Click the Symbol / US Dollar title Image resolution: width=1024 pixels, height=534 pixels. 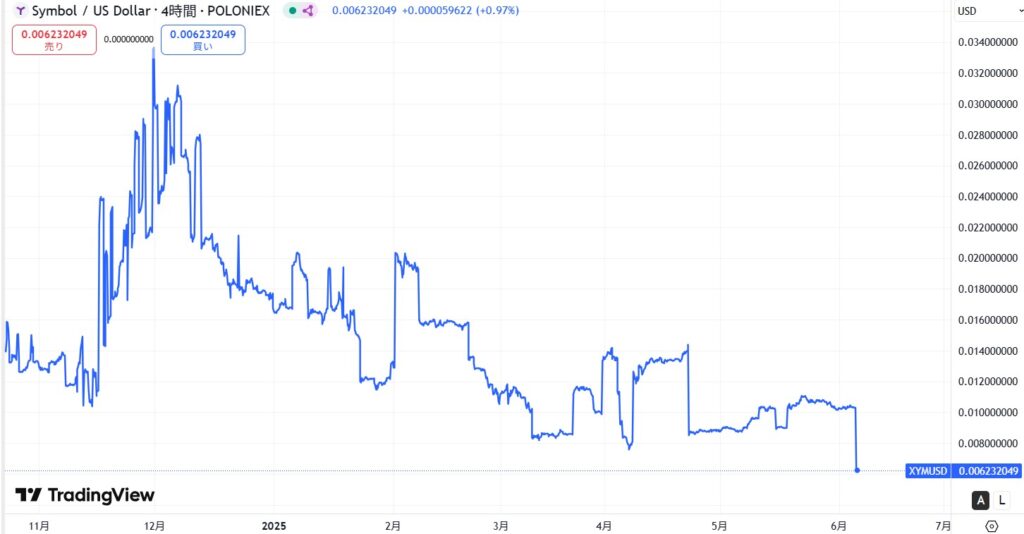(x=91, y=11)
